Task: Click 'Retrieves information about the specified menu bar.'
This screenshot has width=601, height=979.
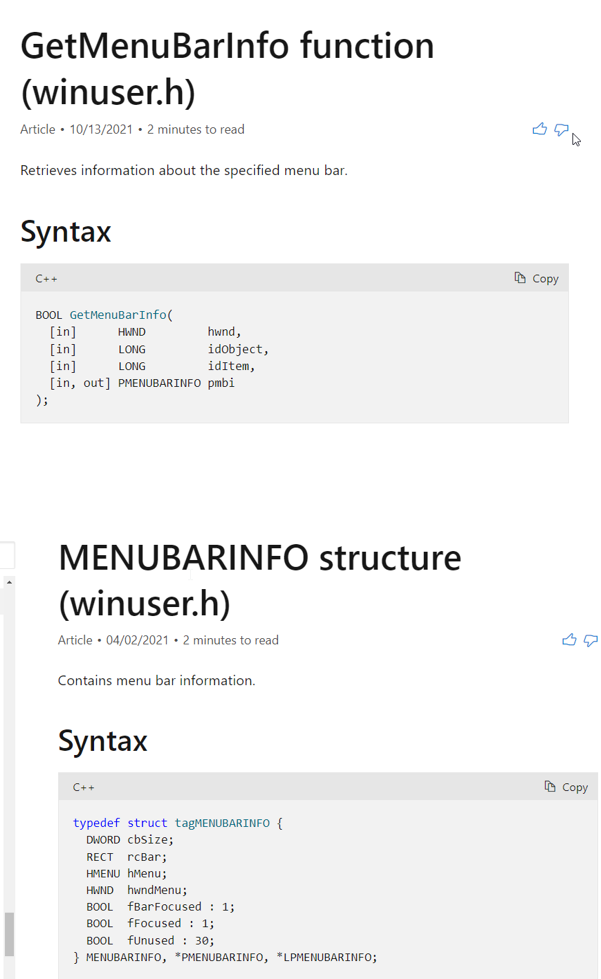Action: pyautogui.click(x=183, y=170)
